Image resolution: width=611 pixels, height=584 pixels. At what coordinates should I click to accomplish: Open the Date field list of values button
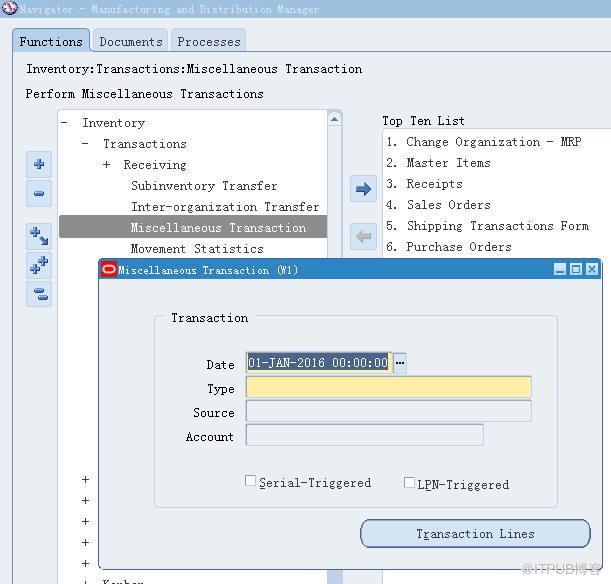coord(399,363)
